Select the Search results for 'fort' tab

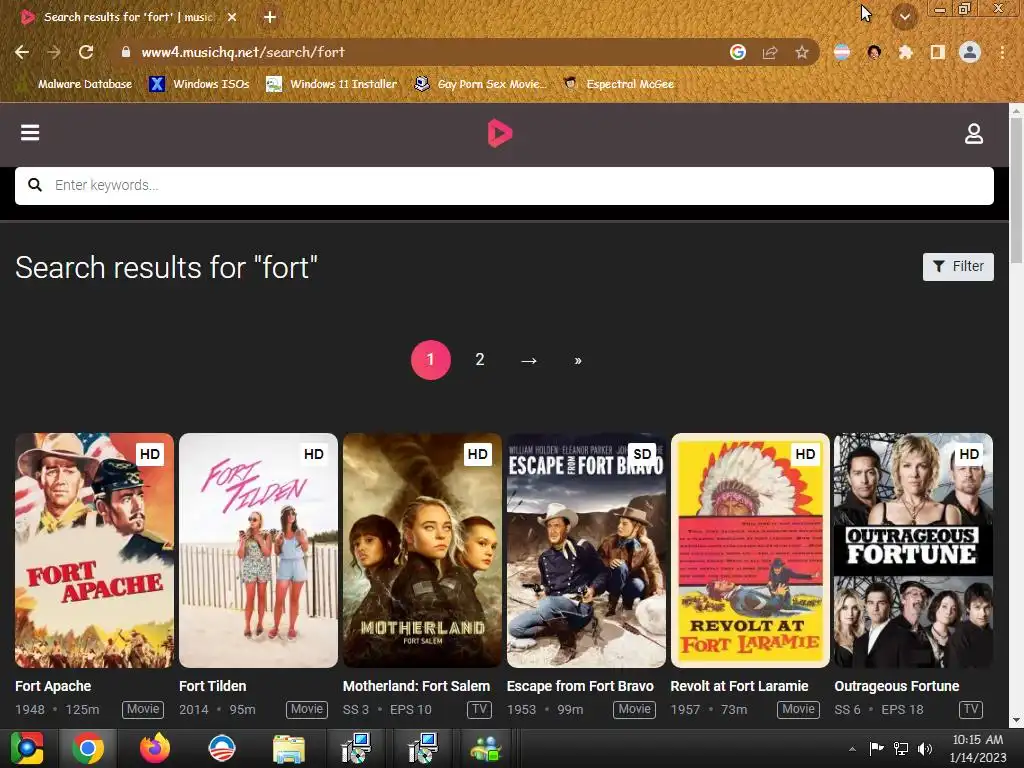(128, 17)
